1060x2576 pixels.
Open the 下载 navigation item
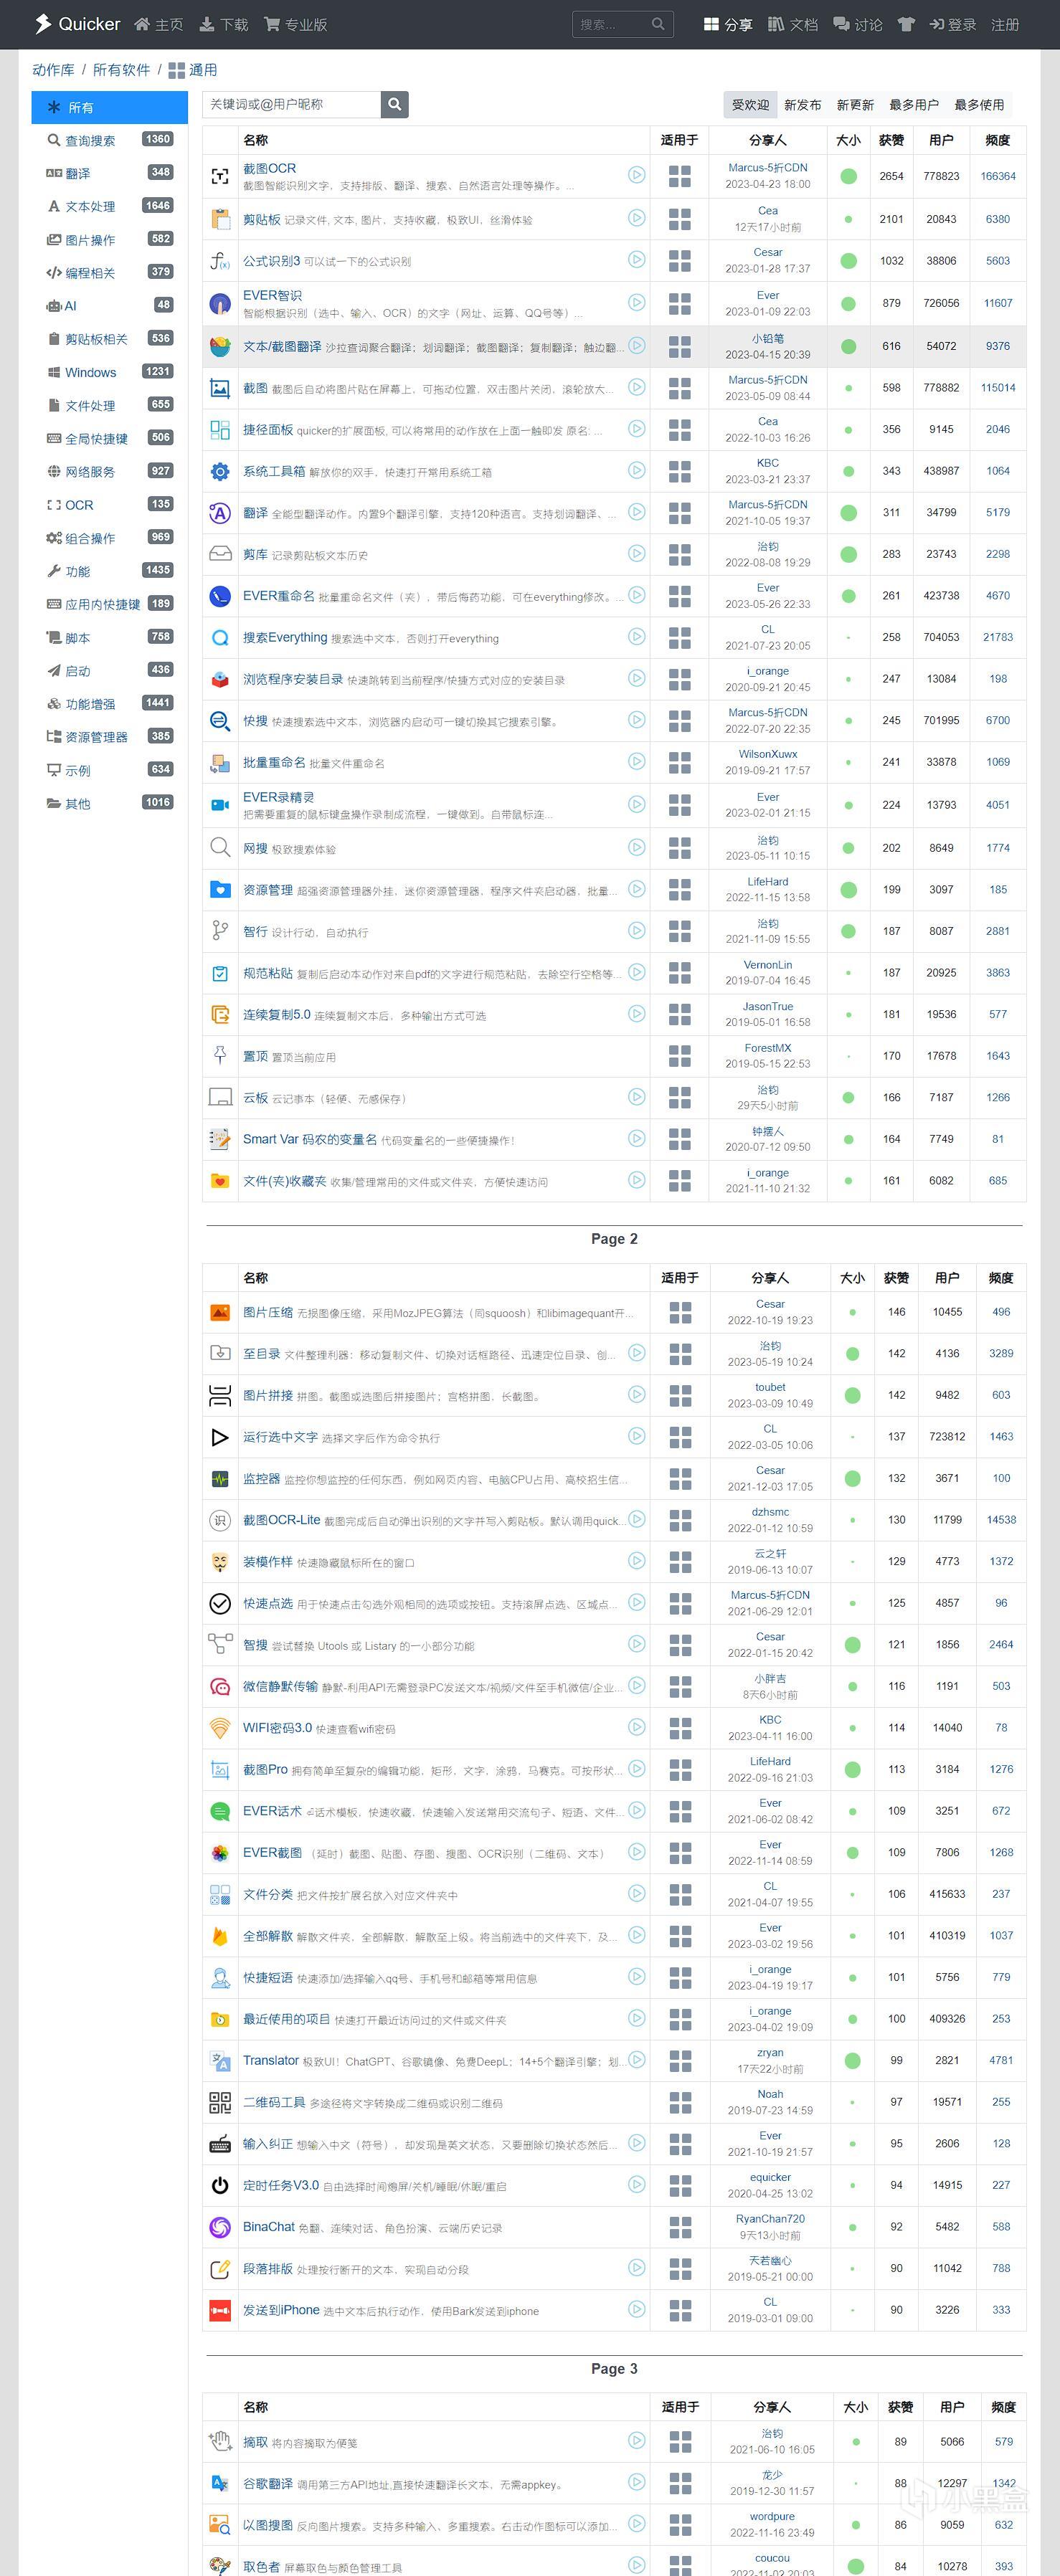click(x=224, y=24)
